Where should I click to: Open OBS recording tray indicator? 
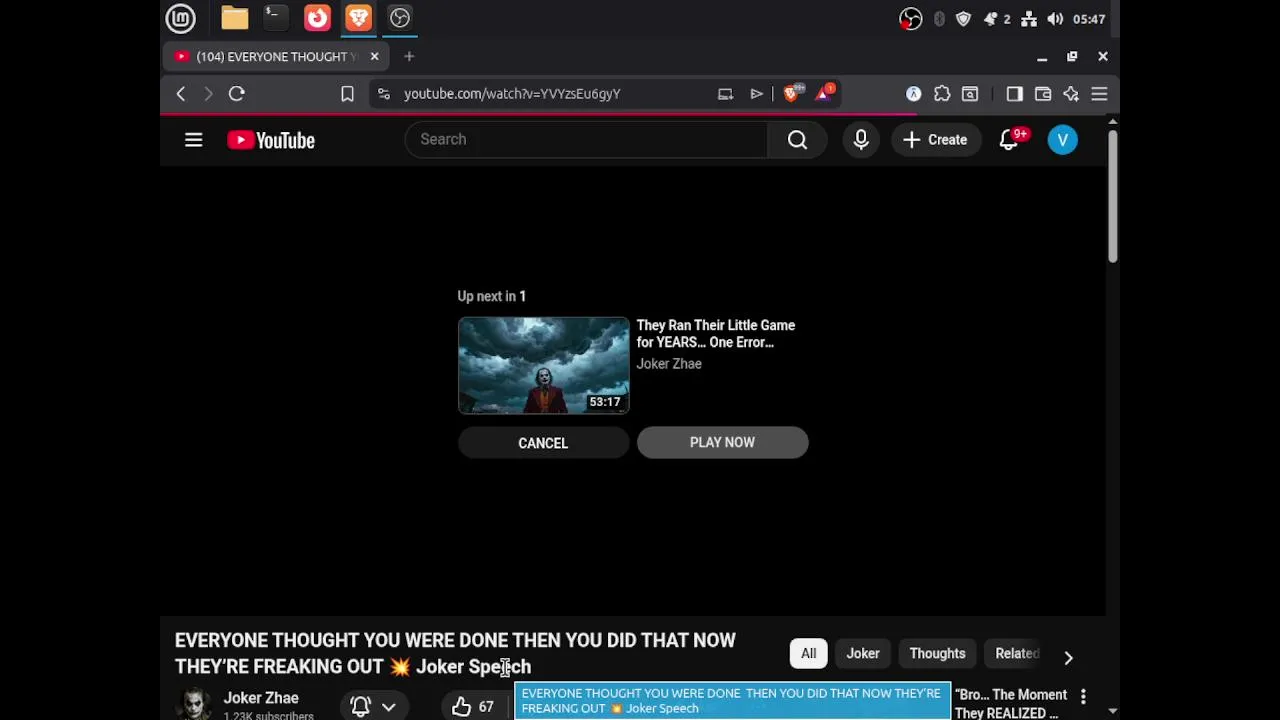(910, 19)
